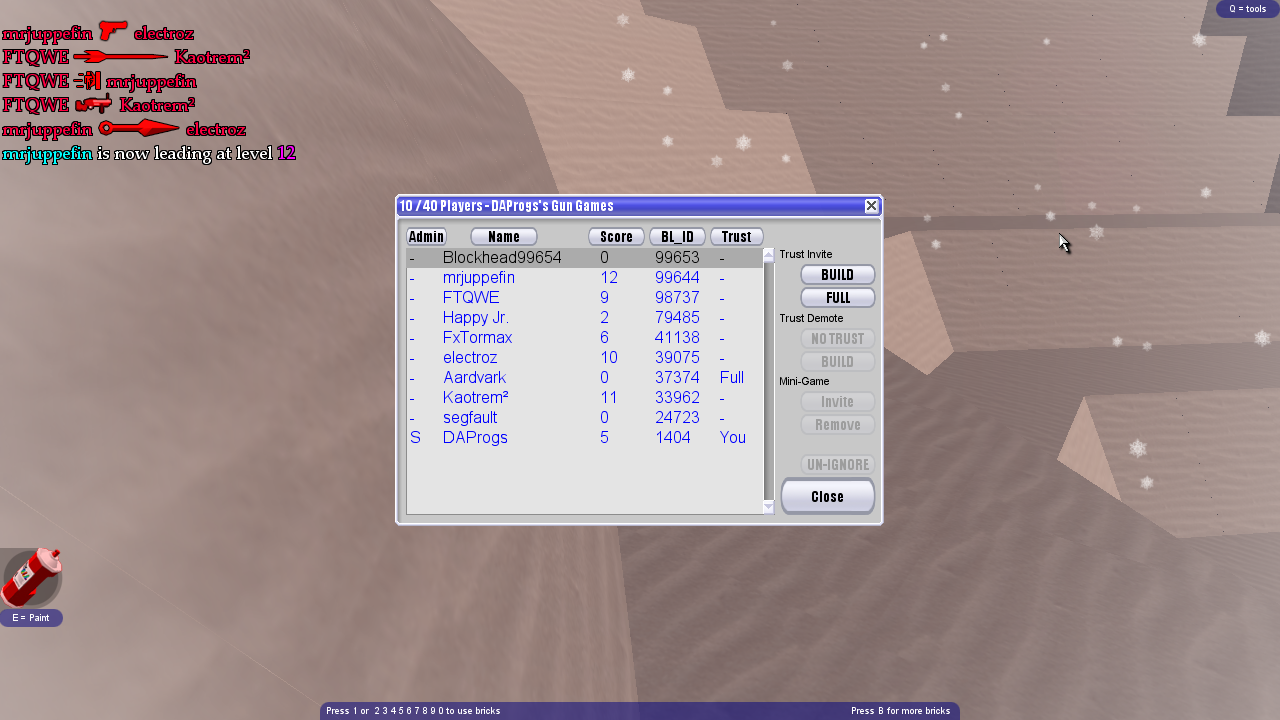Send BUILD trust invite
Viewport: 1280px width, 720px height.
click(x=838, y=275)
